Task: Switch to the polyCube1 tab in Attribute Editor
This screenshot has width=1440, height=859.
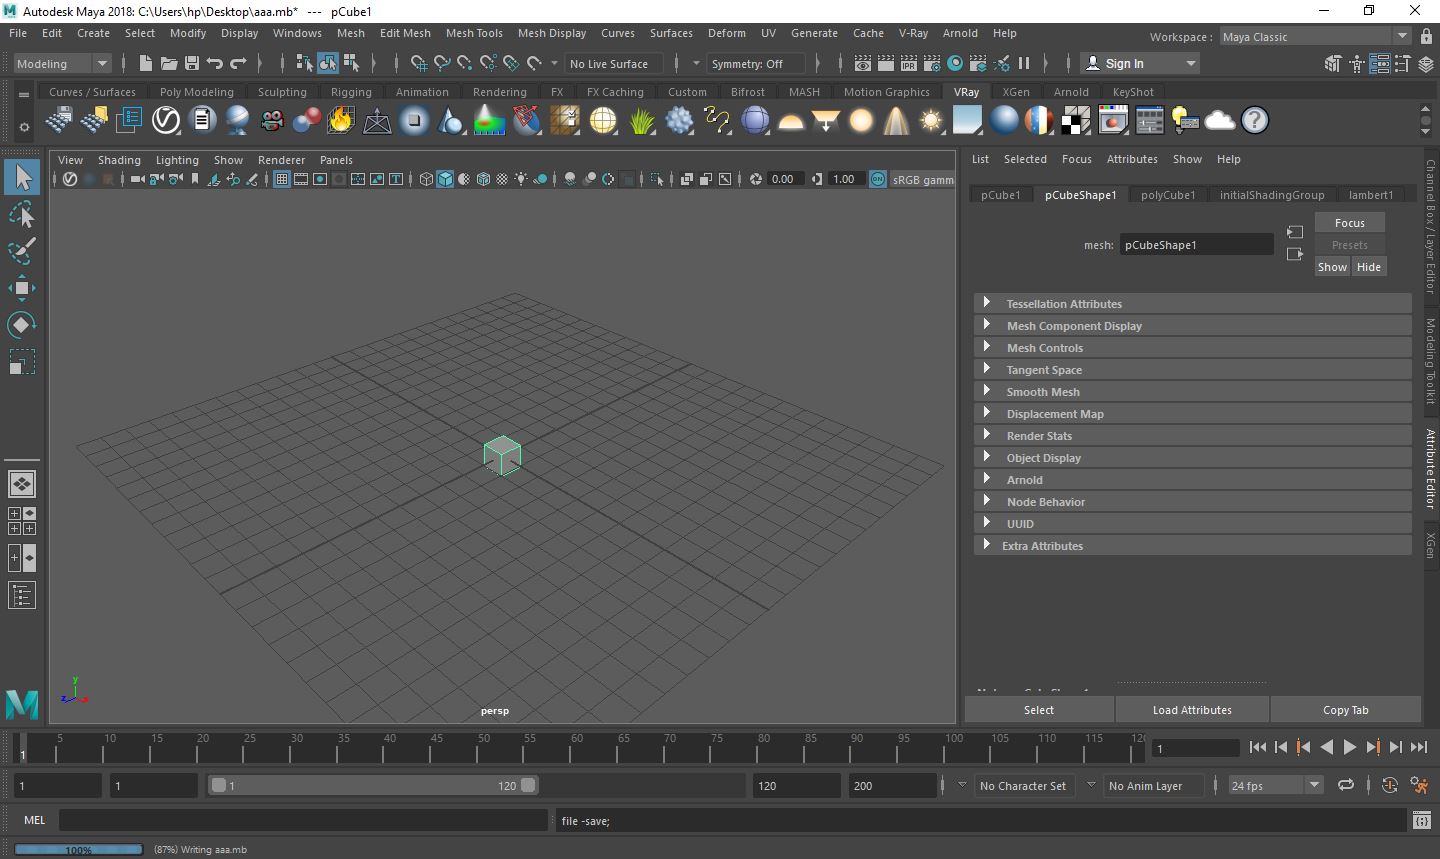Action: 1167,194
